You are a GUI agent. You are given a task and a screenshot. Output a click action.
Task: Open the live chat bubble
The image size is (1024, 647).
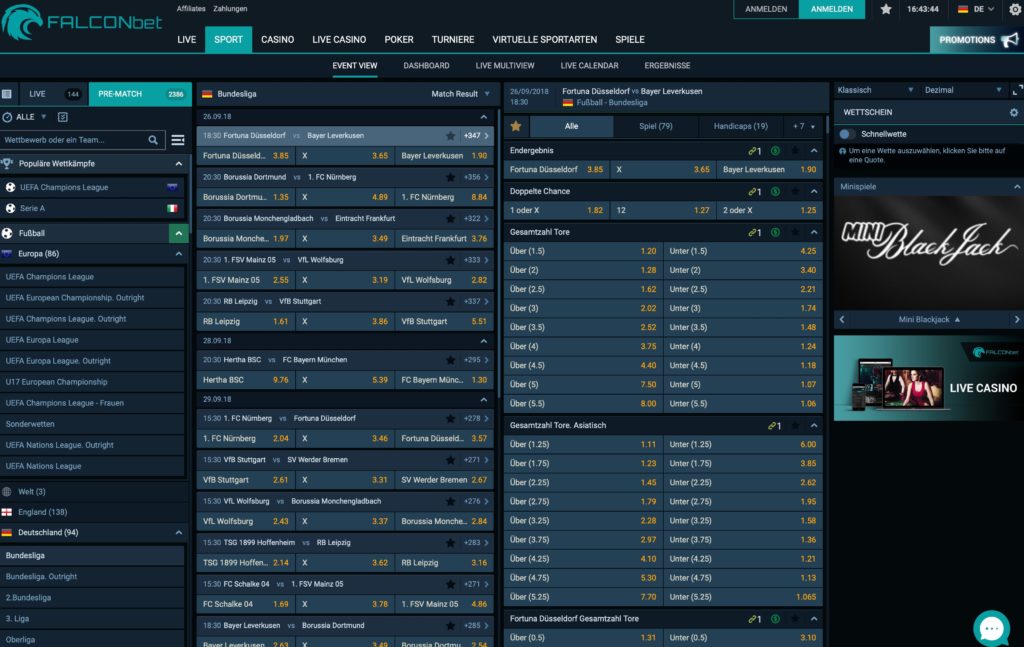click(x=991, y=628)
